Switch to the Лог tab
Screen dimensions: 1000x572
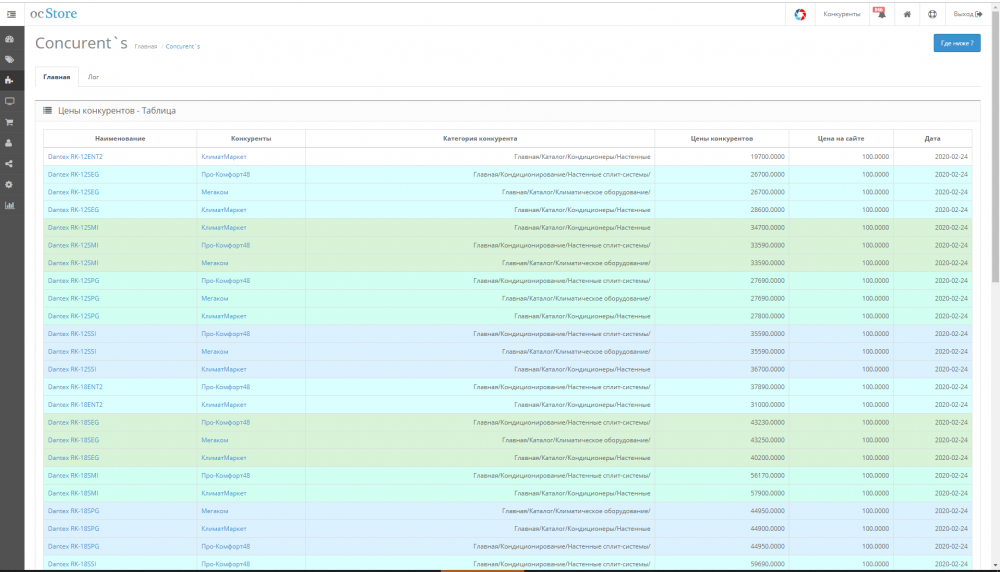pos(93,77)
